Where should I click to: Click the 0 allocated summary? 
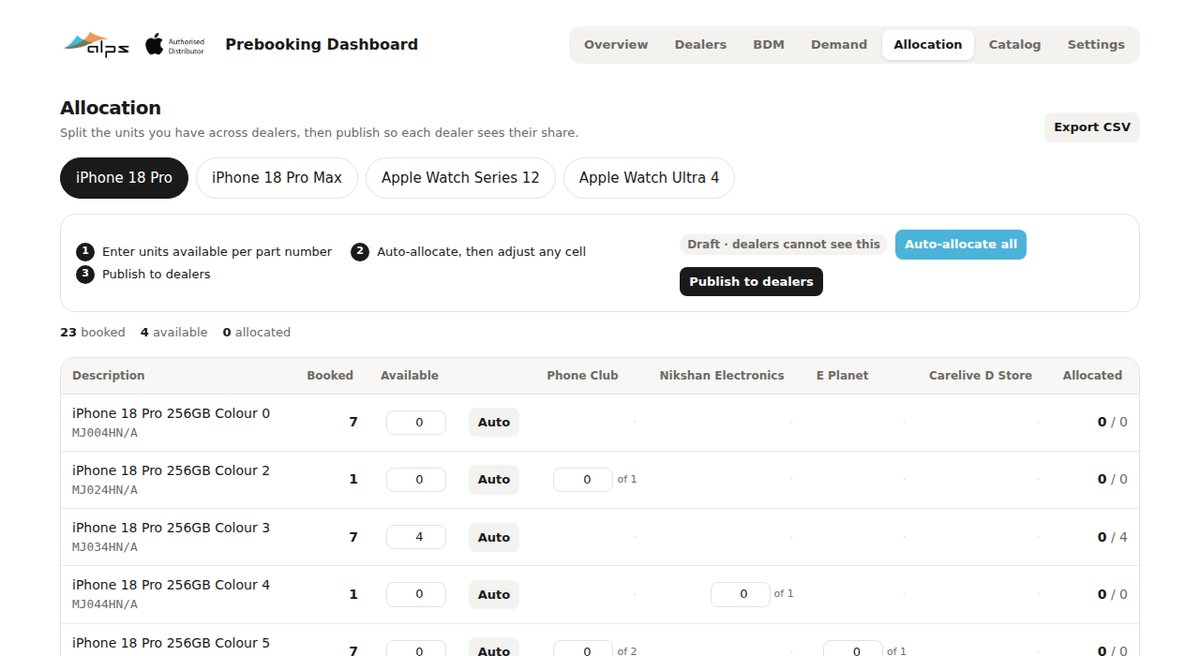tap(256, 332)
